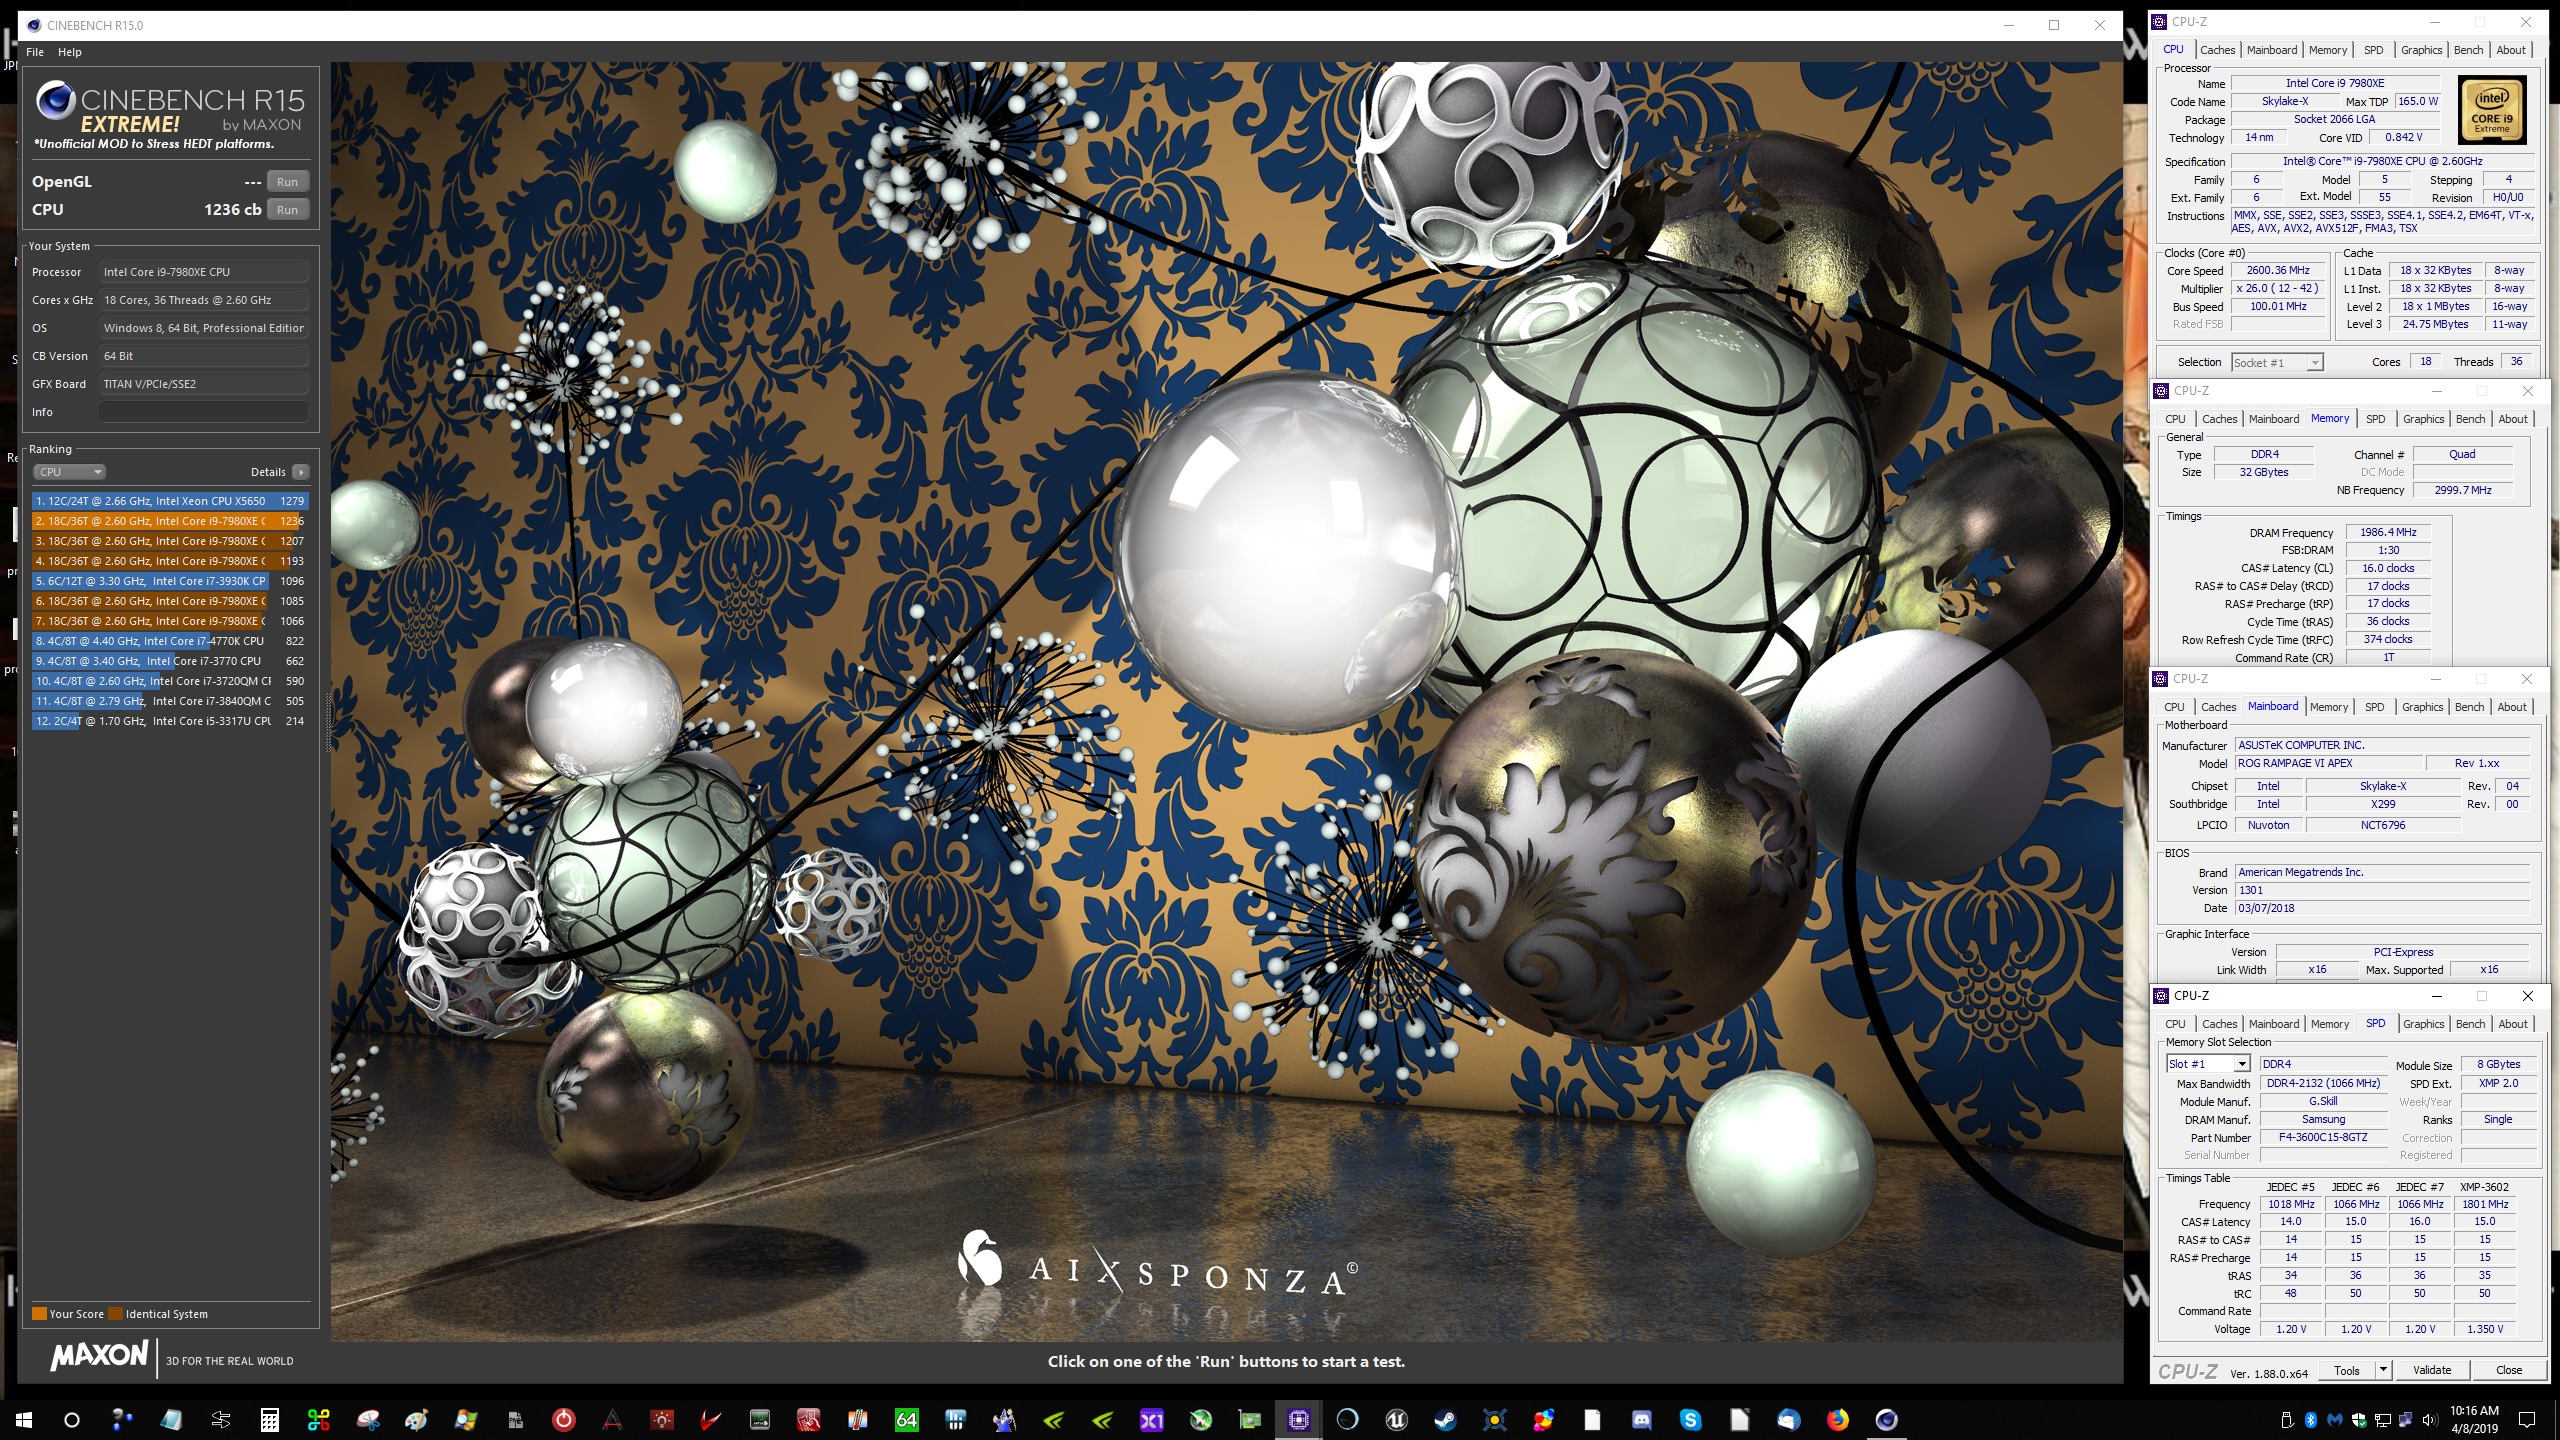Click the taskbar clock showing 10:16 AM
This screenshot has width=2560, height=1440.
[2474, 1419]
